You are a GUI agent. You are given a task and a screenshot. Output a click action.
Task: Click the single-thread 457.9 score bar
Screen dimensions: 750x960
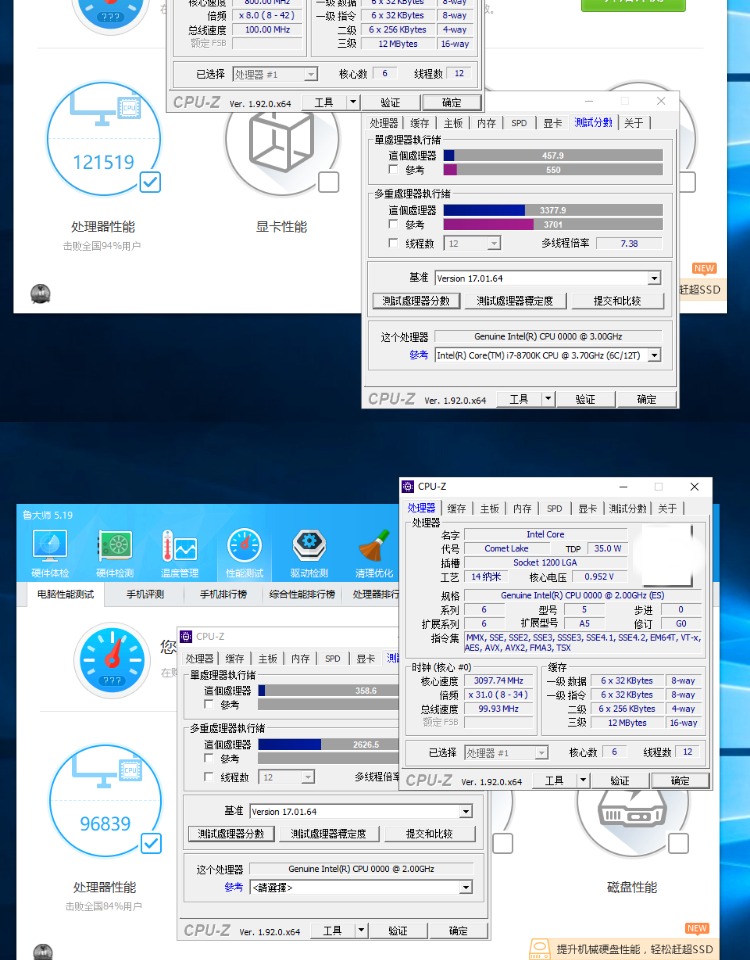click(x=553, y=156)
